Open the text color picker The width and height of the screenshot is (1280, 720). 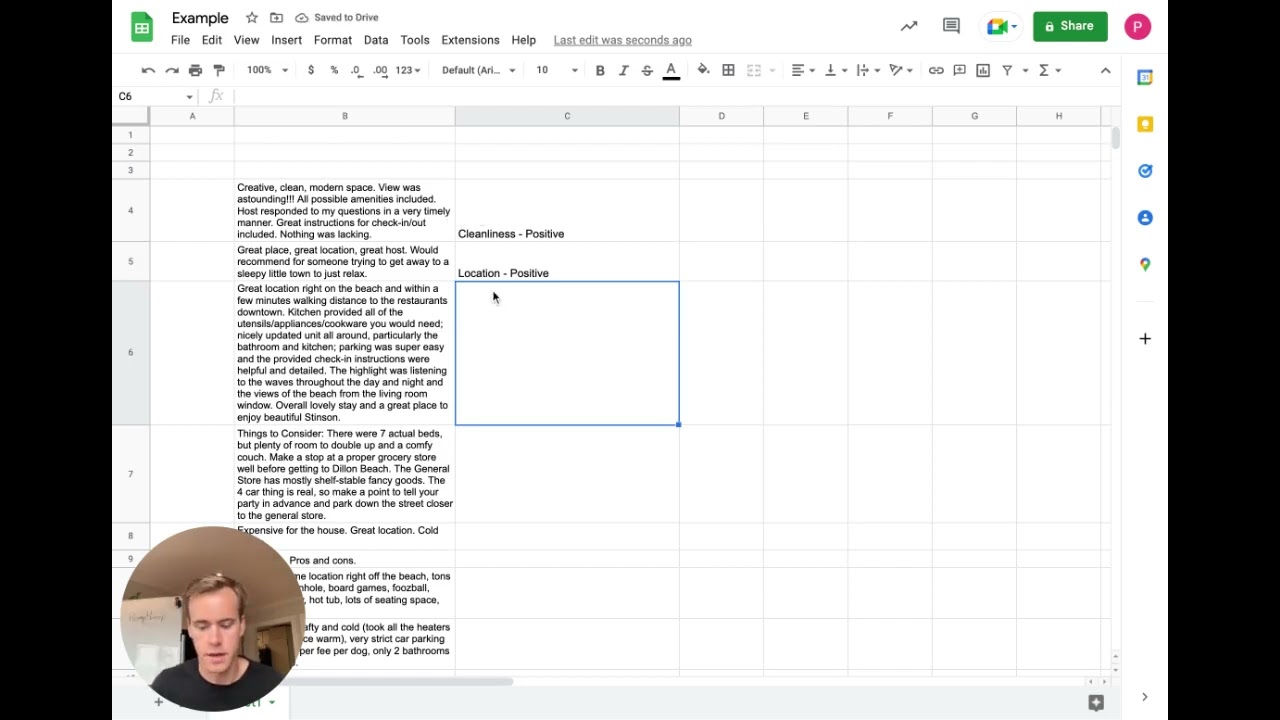click(x=671, y=70)
